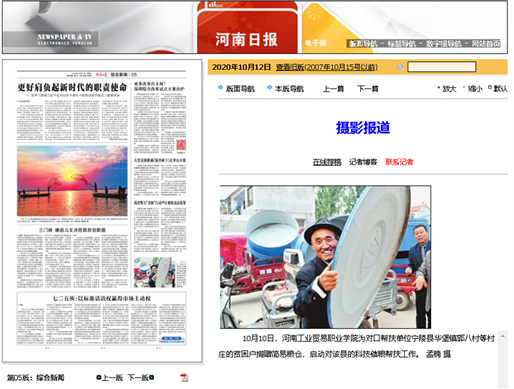The height and width of the screenshot is (389, 514).
Task: Click the magnifier search icon
Action: (x=400, y=67)
